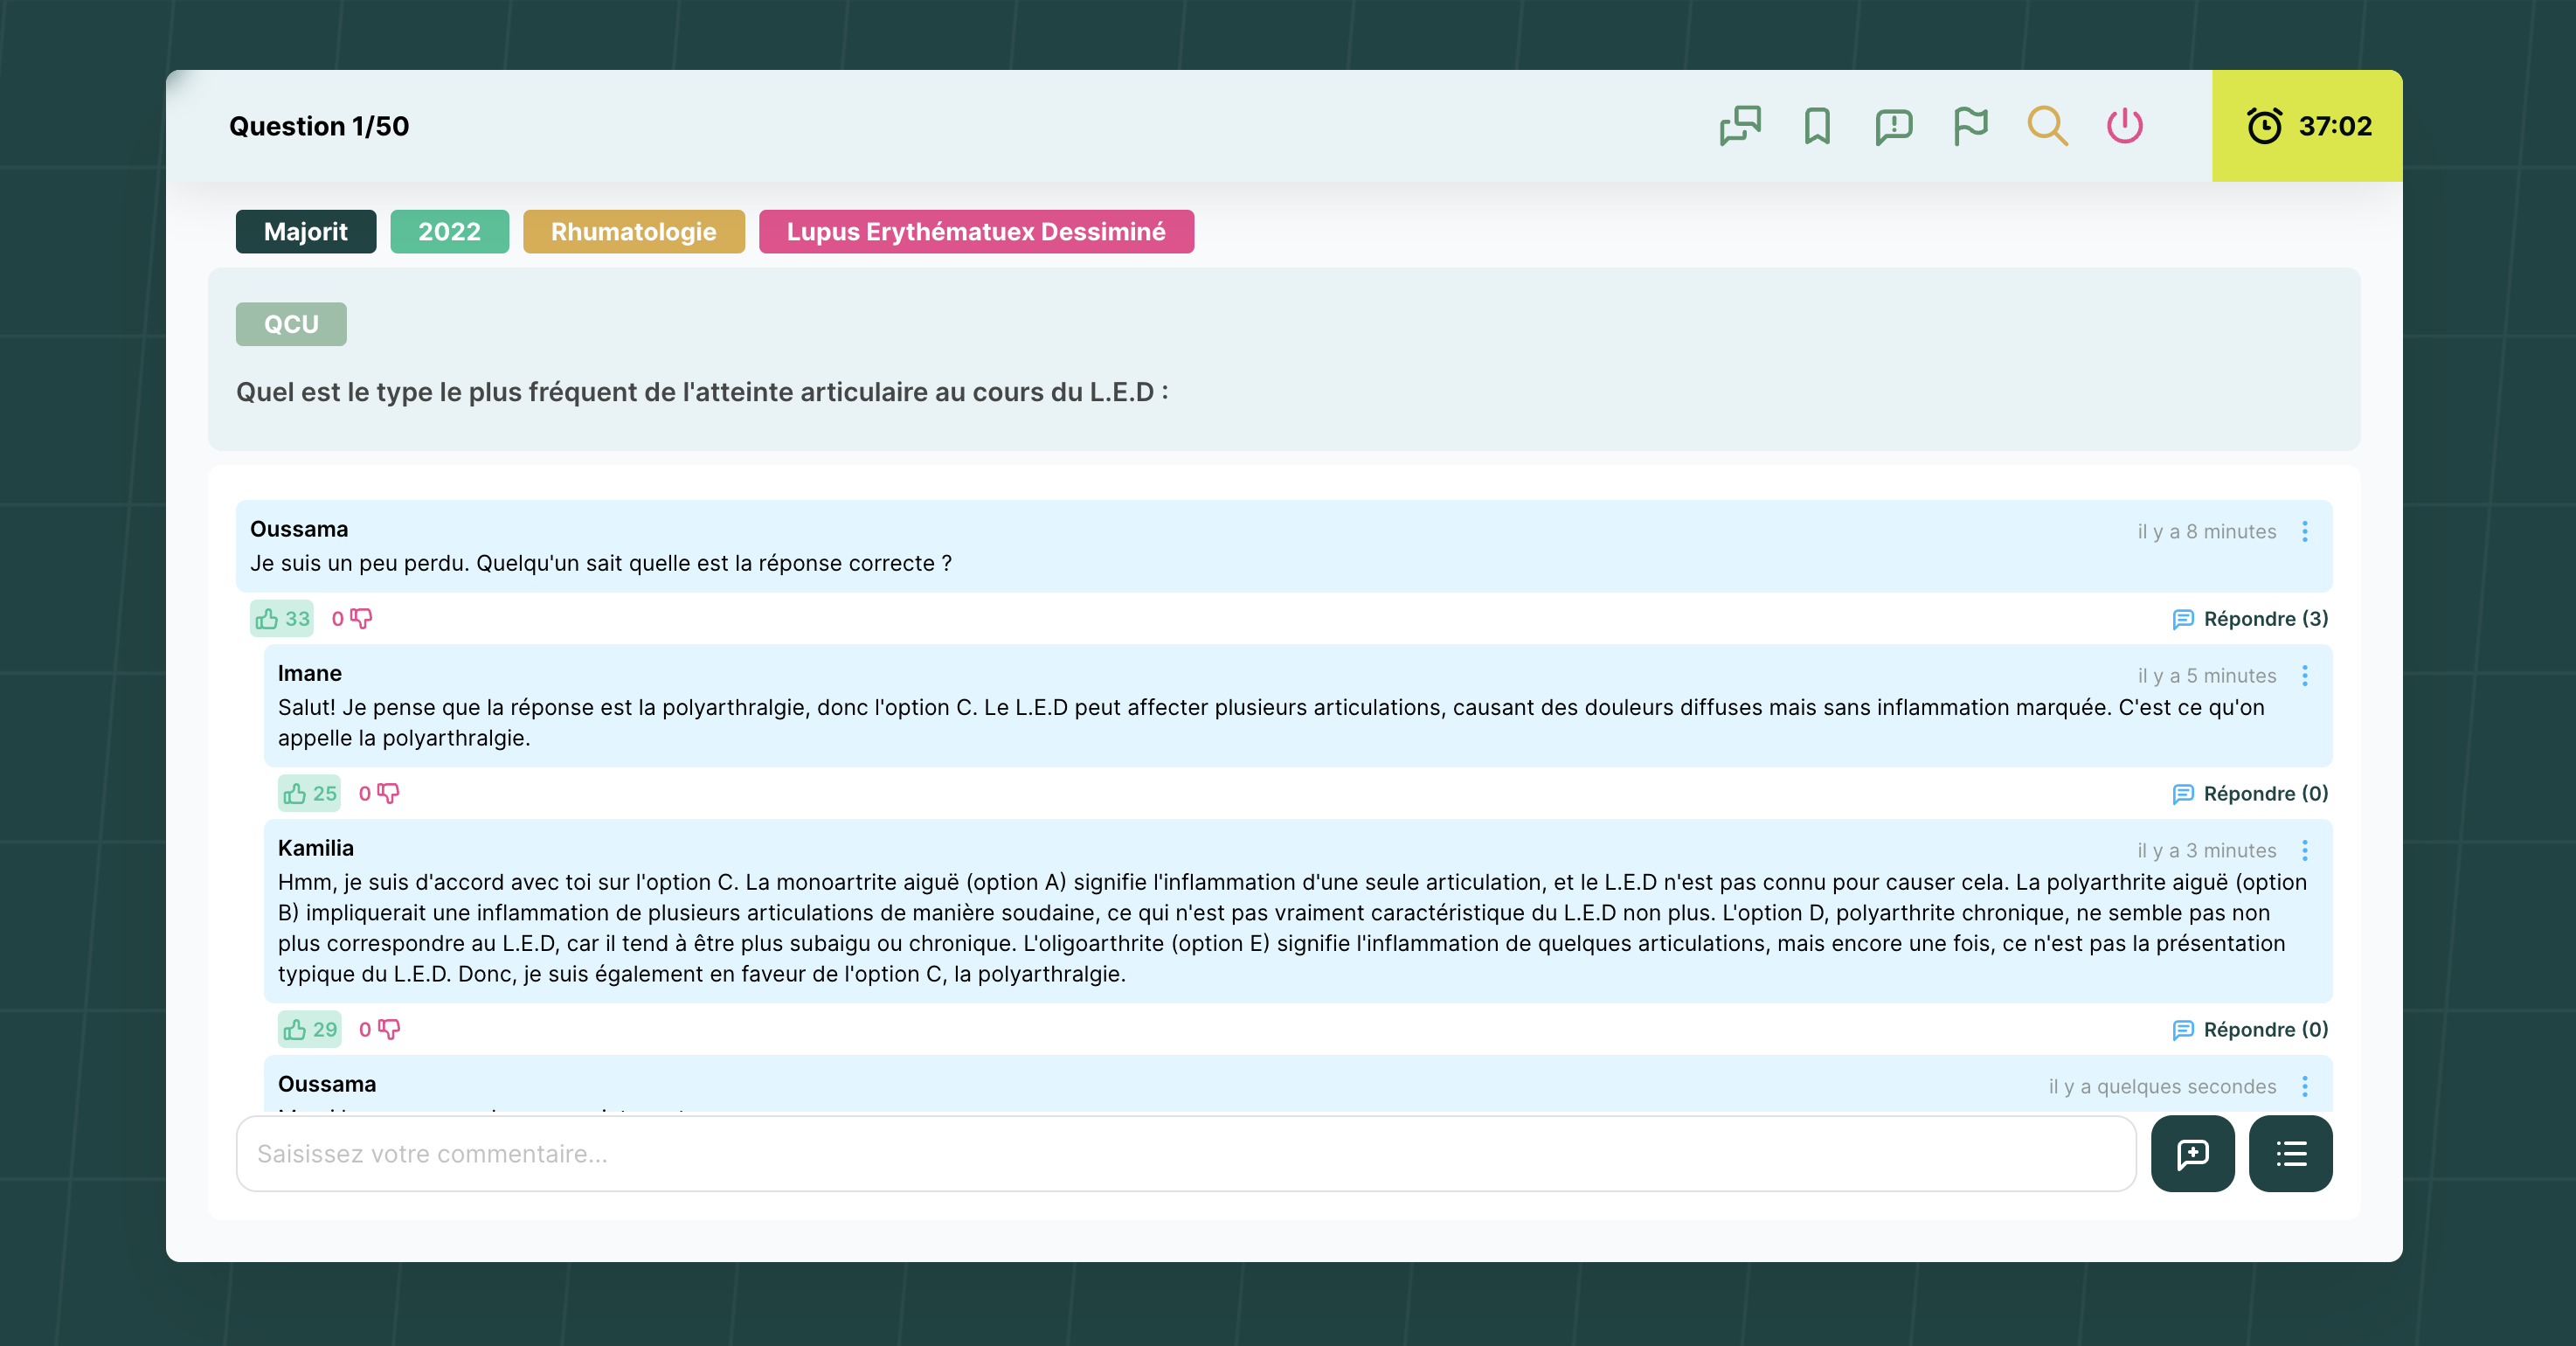The width and height of the screenshot is (2576, 1346).
Task: Click the Question 1/50 title
Action: (x=319, y=126)
